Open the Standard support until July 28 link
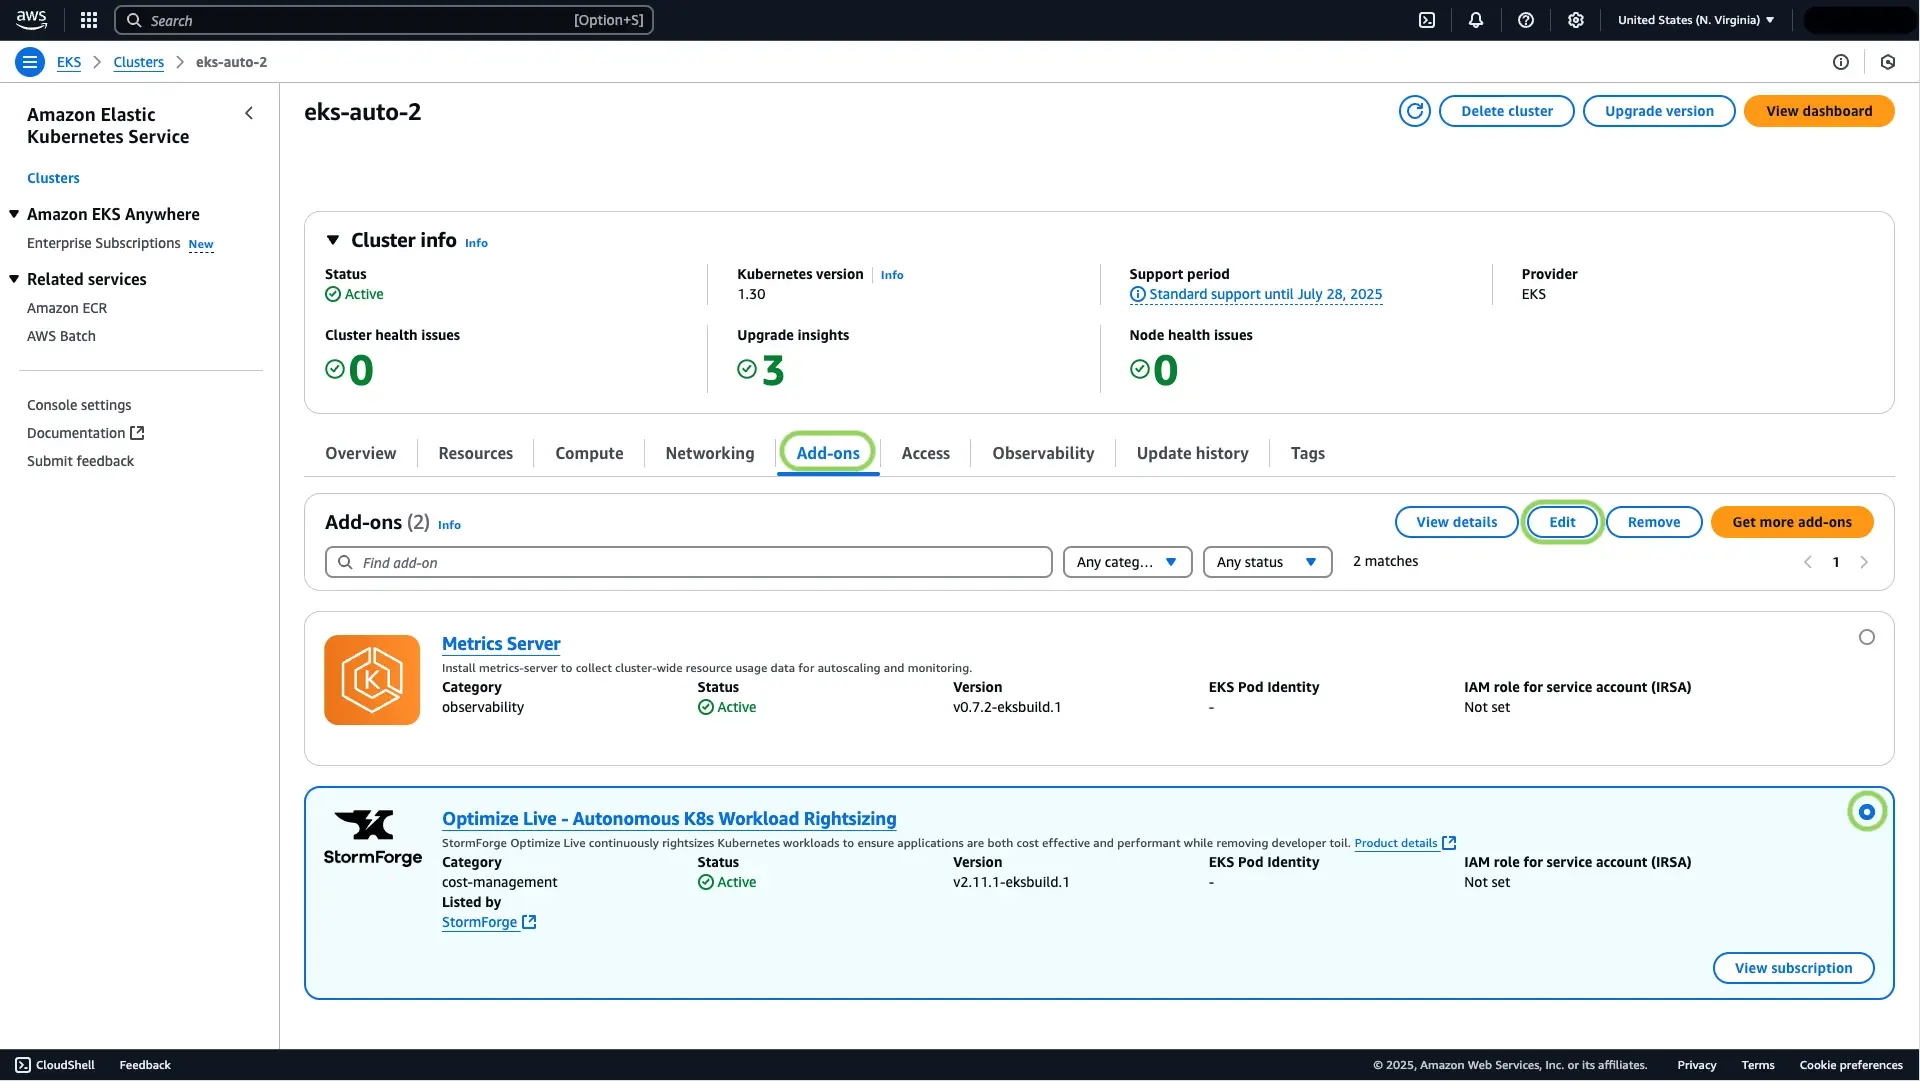1920x1081 pixels. pos(1265,294)
